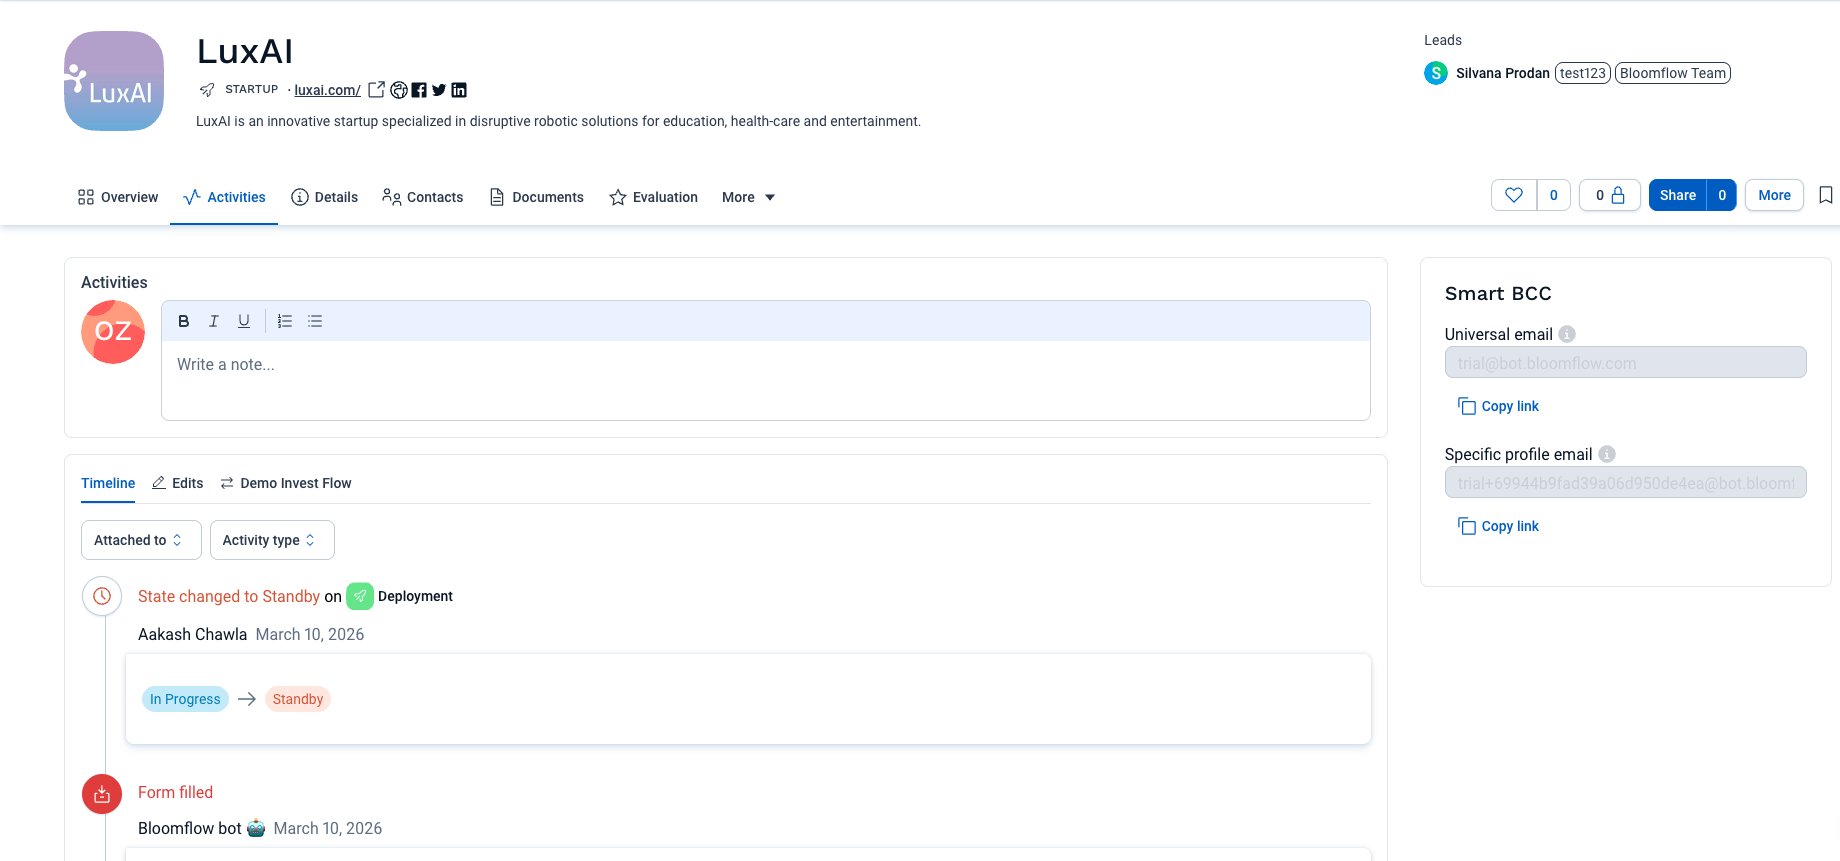Click the red Form filled icon
Image resolution: width=1840 pixels, height=861 pixels.
(102, 794)
